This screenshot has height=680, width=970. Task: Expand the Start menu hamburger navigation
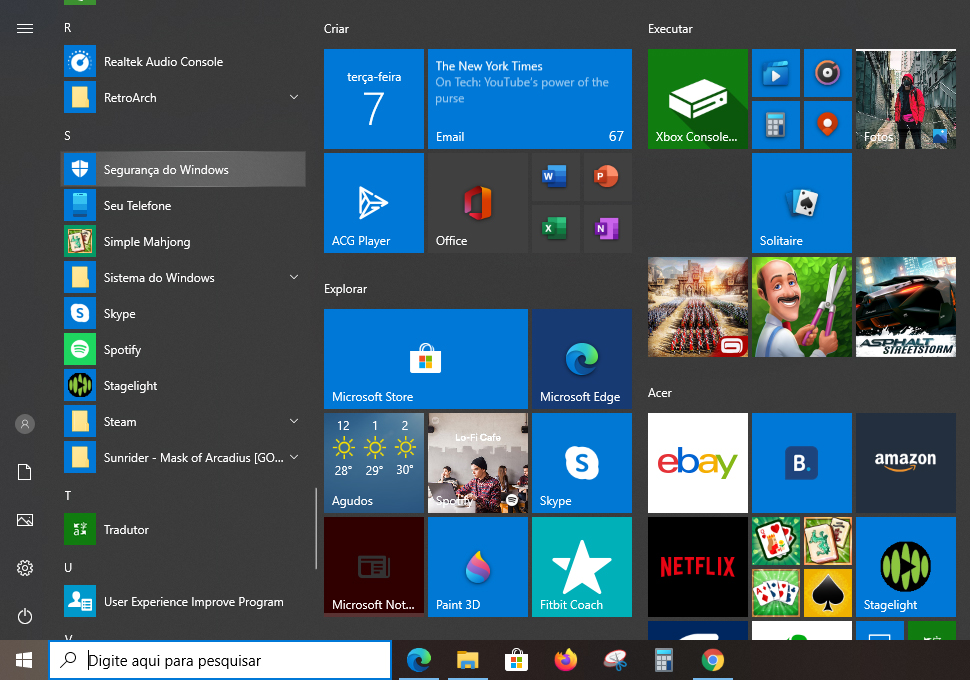(x=25, y=28)
